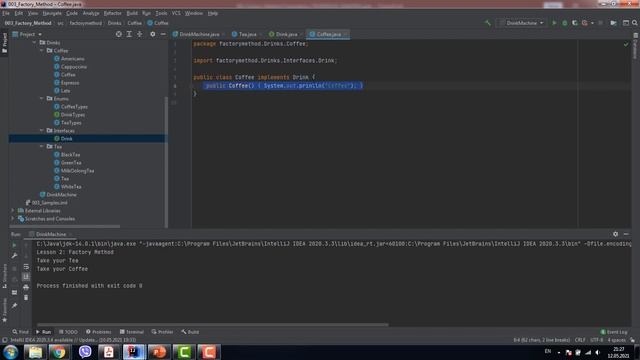640x360 pixels.
Task: Pin the Run tab
Action: point(14,305)
